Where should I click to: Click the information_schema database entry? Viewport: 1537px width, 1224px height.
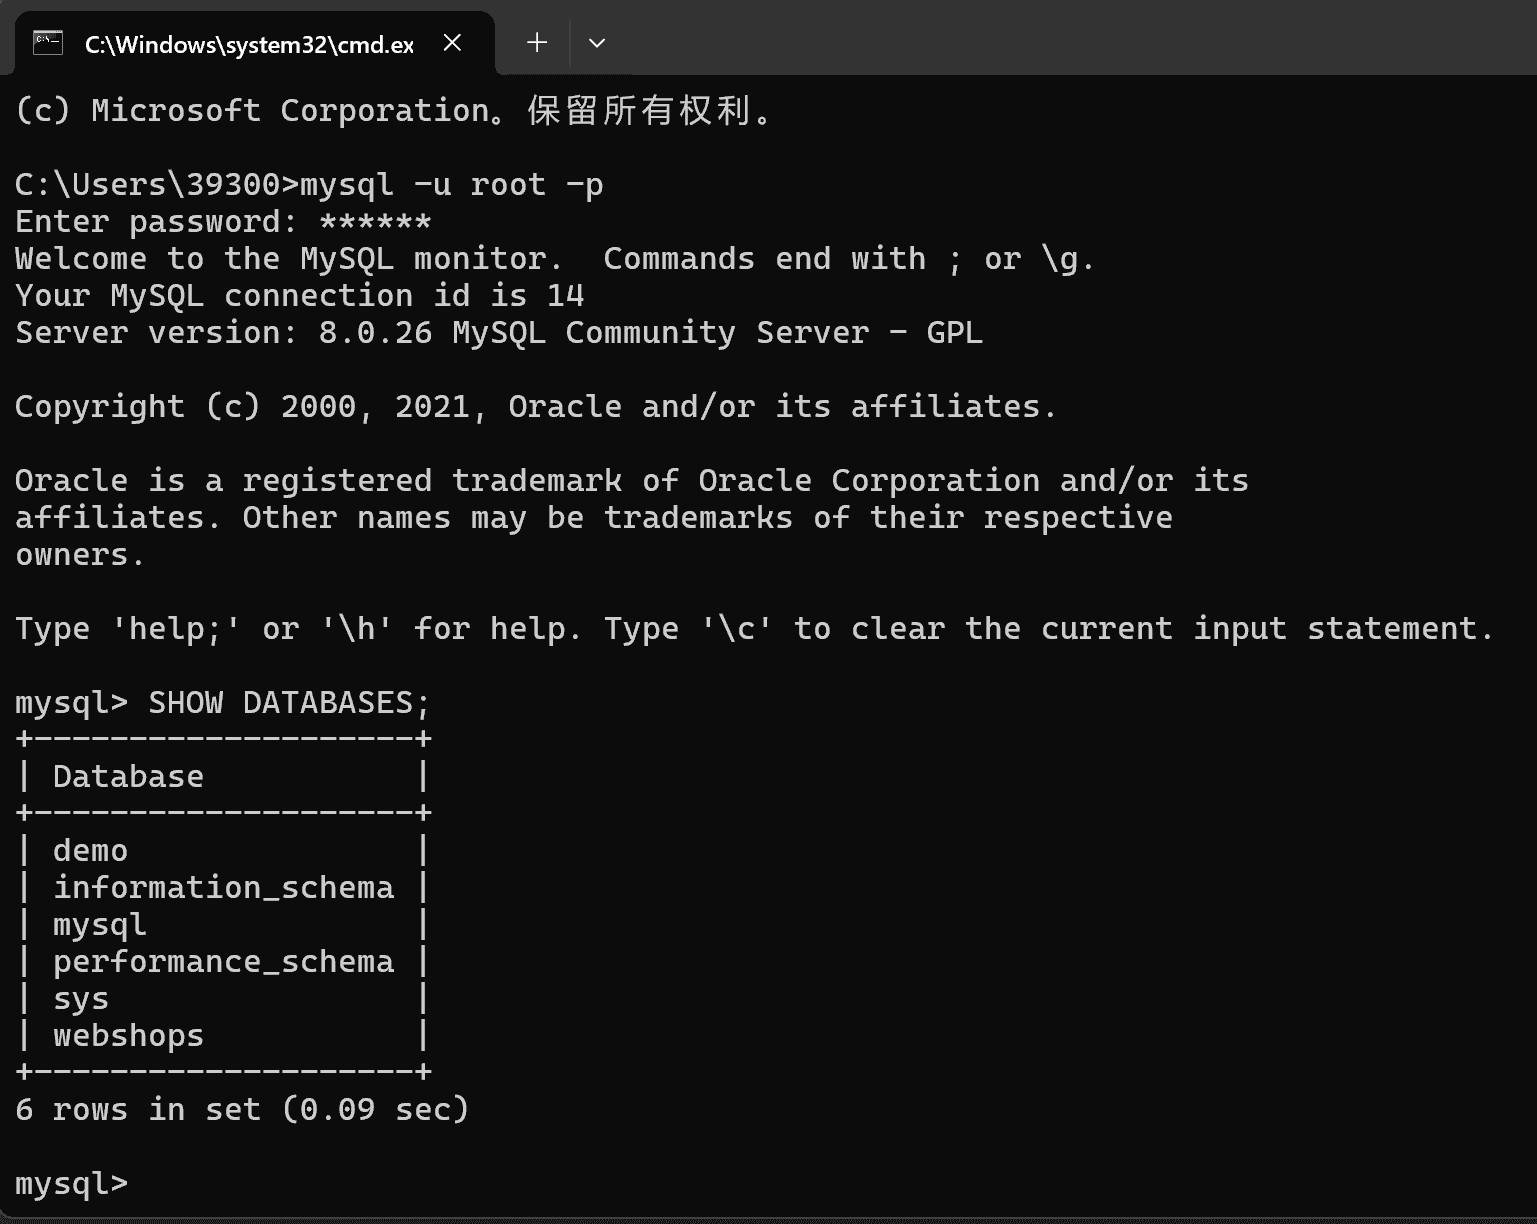coord(223,888)
